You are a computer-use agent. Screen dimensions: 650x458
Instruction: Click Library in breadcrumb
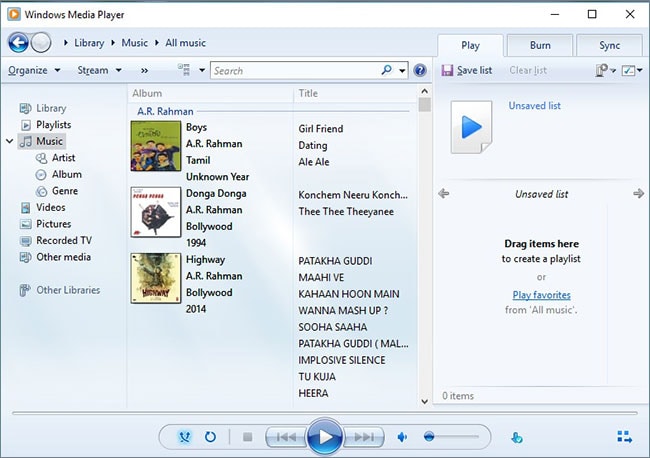pos(89,43)
